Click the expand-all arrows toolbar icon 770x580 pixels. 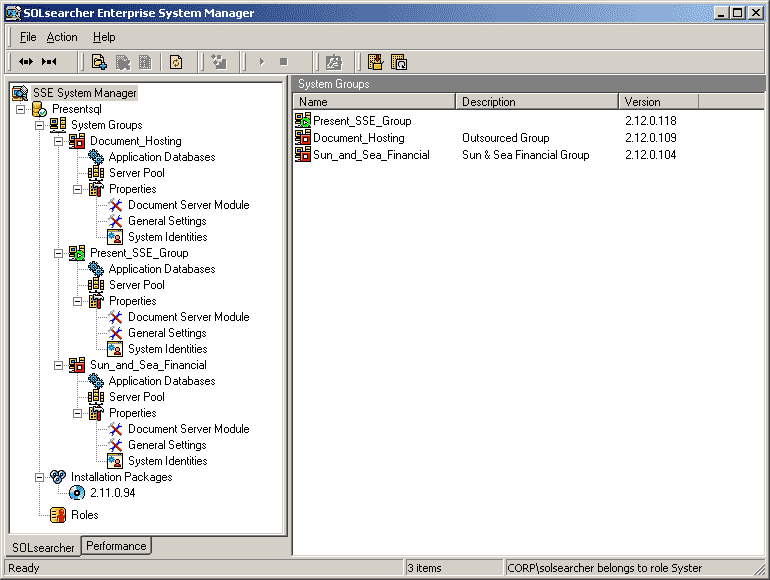pos(26,62)
